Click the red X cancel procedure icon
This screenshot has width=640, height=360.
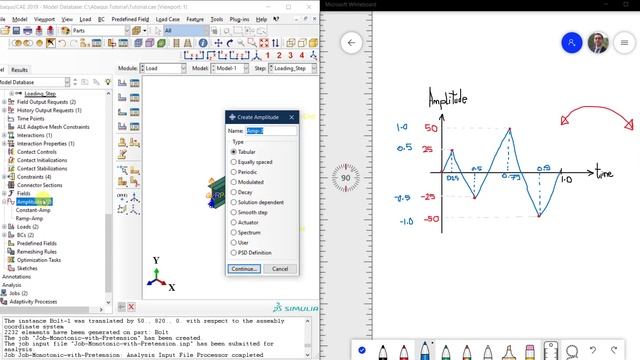tap(131, 307)
